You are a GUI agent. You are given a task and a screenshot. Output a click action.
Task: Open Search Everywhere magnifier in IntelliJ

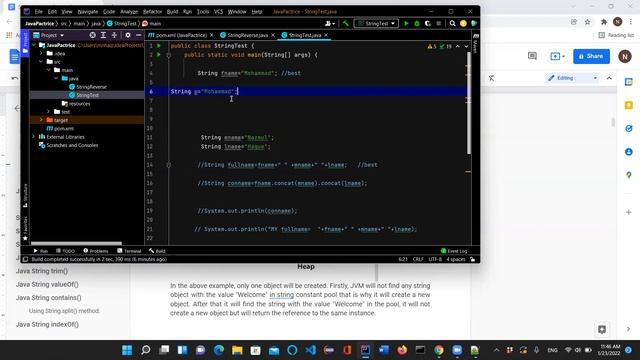click(x=452, y=24)
